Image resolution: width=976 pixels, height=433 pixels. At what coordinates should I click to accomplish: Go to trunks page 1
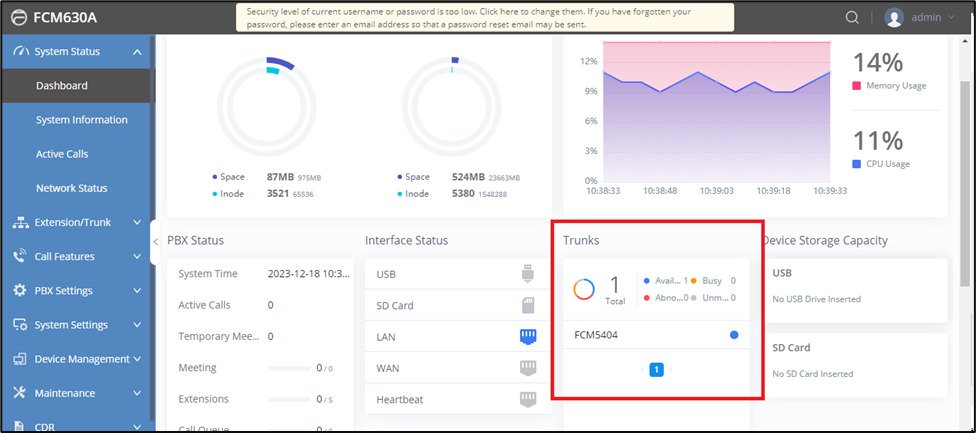pos(656,370)
